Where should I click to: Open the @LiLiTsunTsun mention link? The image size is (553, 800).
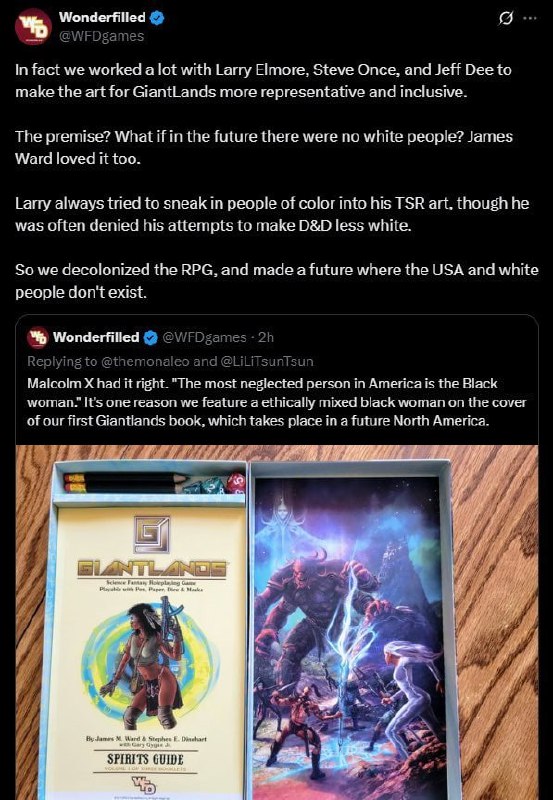(267, 361)
